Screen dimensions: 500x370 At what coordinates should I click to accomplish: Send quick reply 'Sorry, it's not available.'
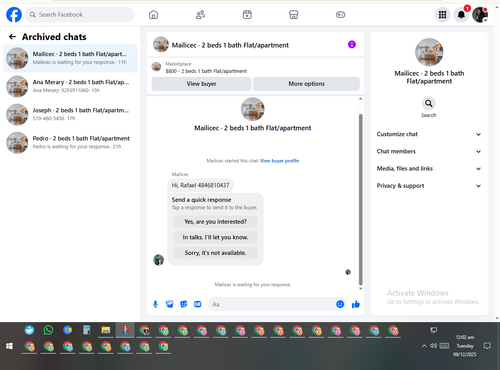click(215, 253)
